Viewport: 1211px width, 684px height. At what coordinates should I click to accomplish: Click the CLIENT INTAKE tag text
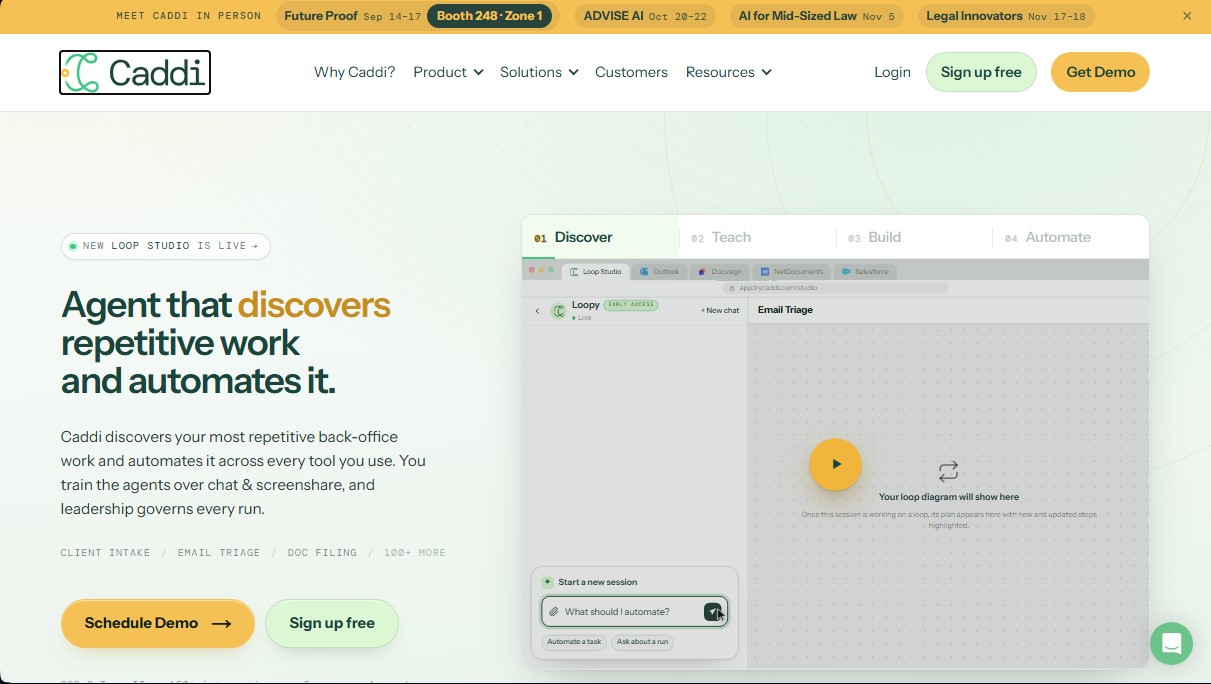(x=105, y=553)
